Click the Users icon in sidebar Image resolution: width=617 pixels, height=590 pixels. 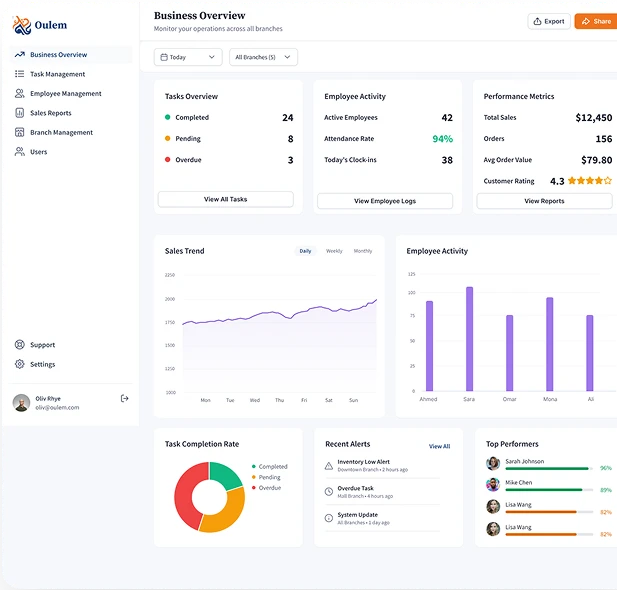pyautogui.click(x=20, y=152)
